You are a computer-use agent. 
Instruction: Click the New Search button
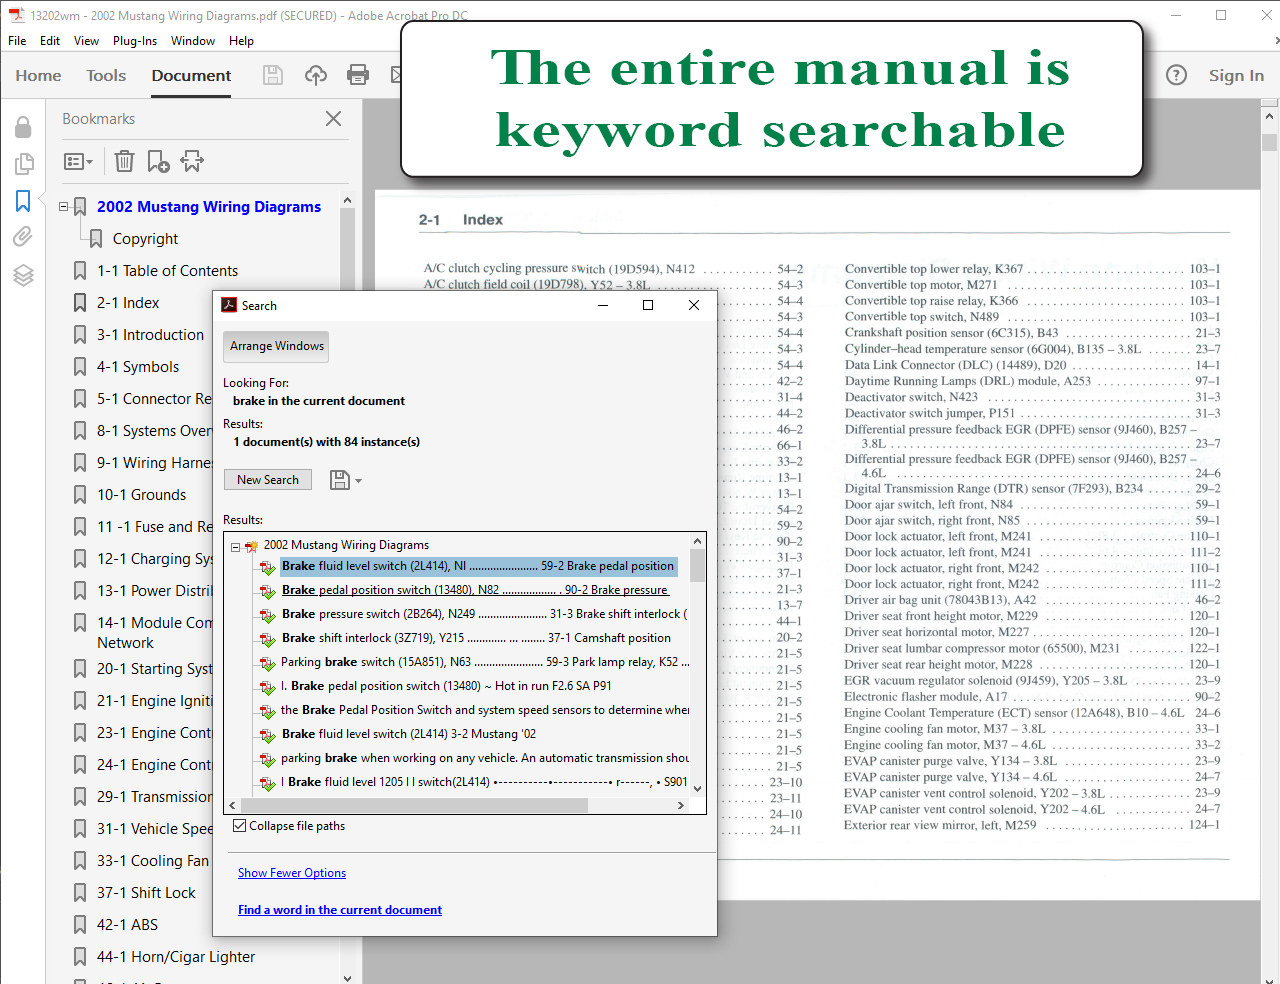[268, 480]
